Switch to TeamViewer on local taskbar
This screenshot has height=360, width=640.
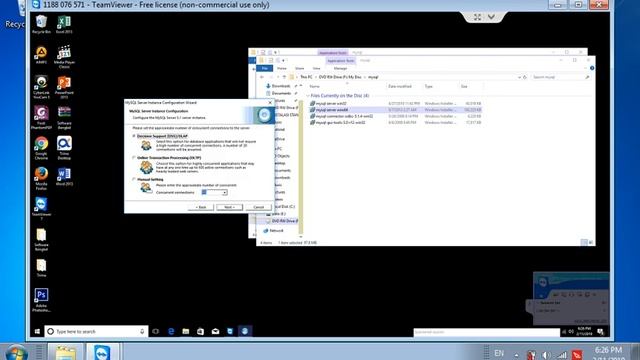pos(102,352)
